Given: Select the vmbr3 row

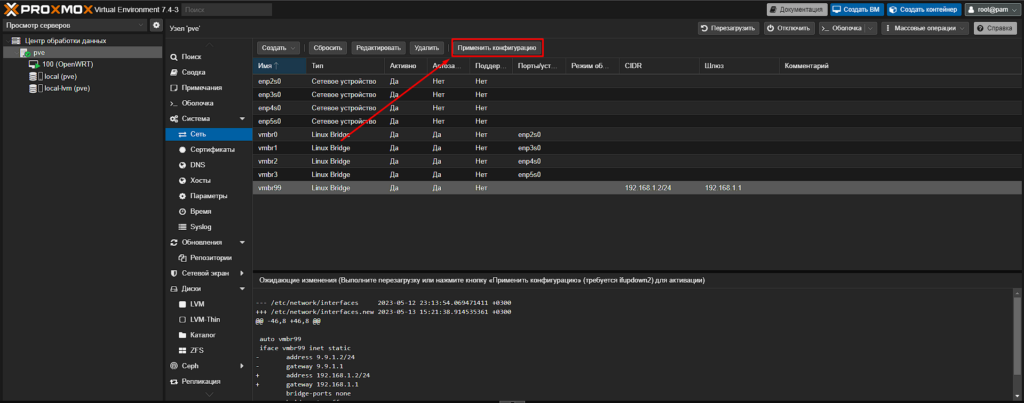Looking at the screenshot, I should [635, 174].
